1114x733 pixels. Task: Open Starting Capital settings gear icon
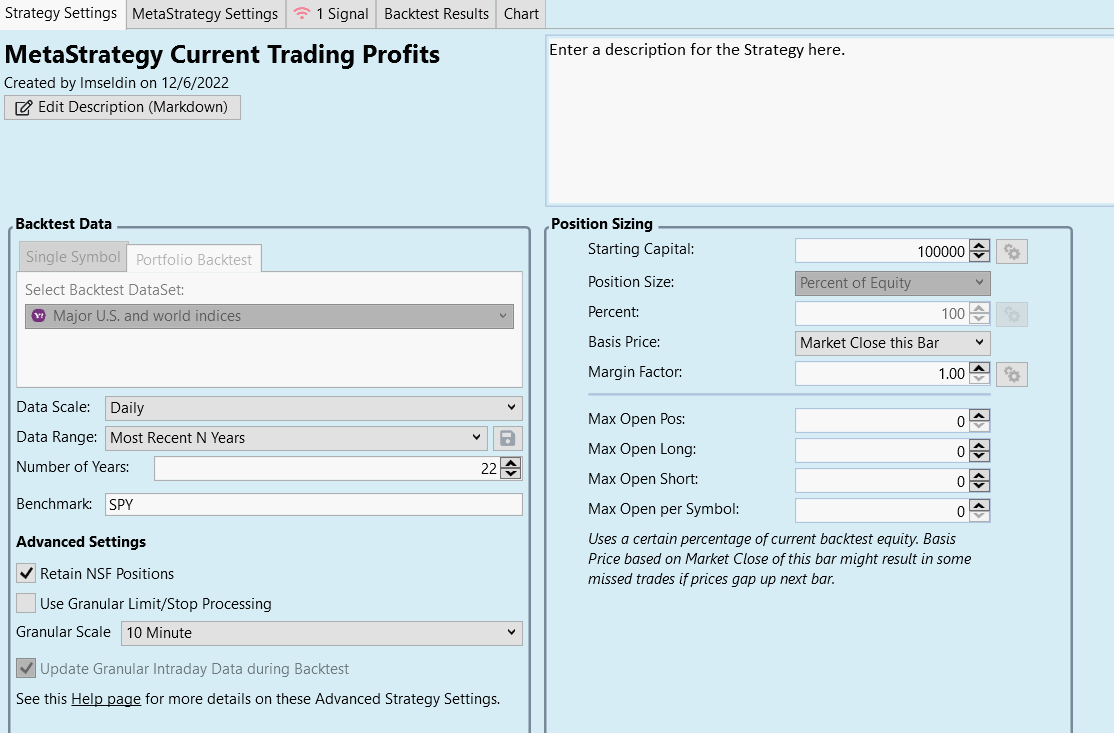pos(1011,251)
